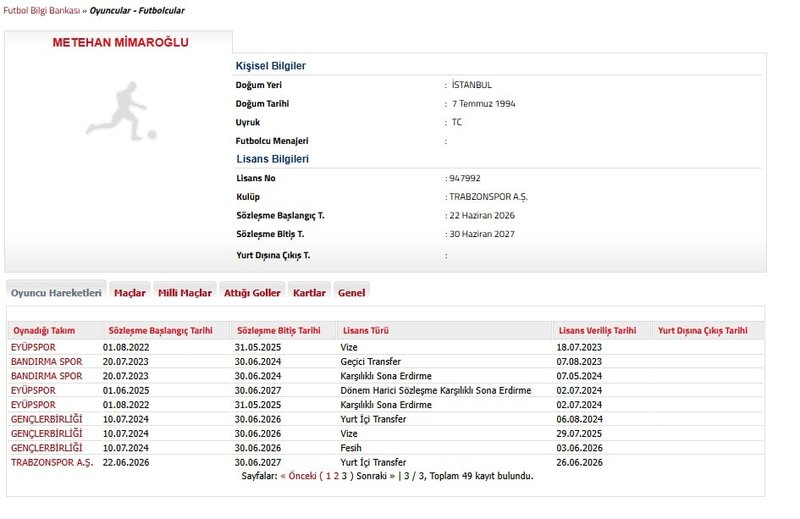800x519 pixels.
Task: Click the Lisans Veriliş Tarihi column header
Action: [x=597, y=330]
